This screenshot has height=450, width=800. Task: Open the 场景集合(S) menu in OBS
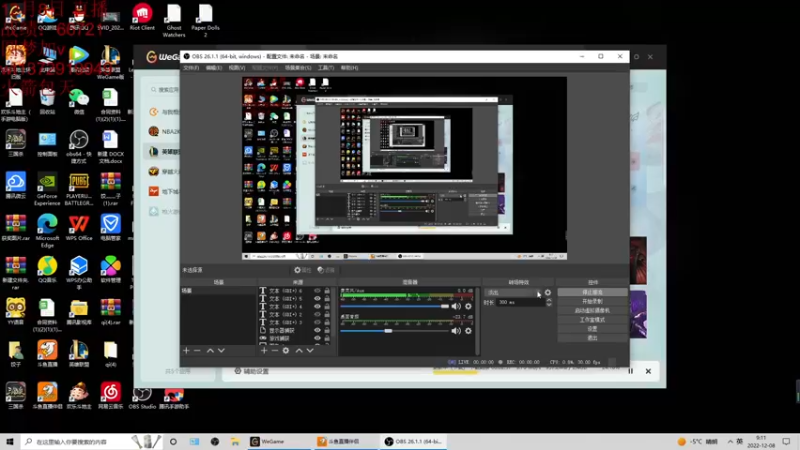298,68
